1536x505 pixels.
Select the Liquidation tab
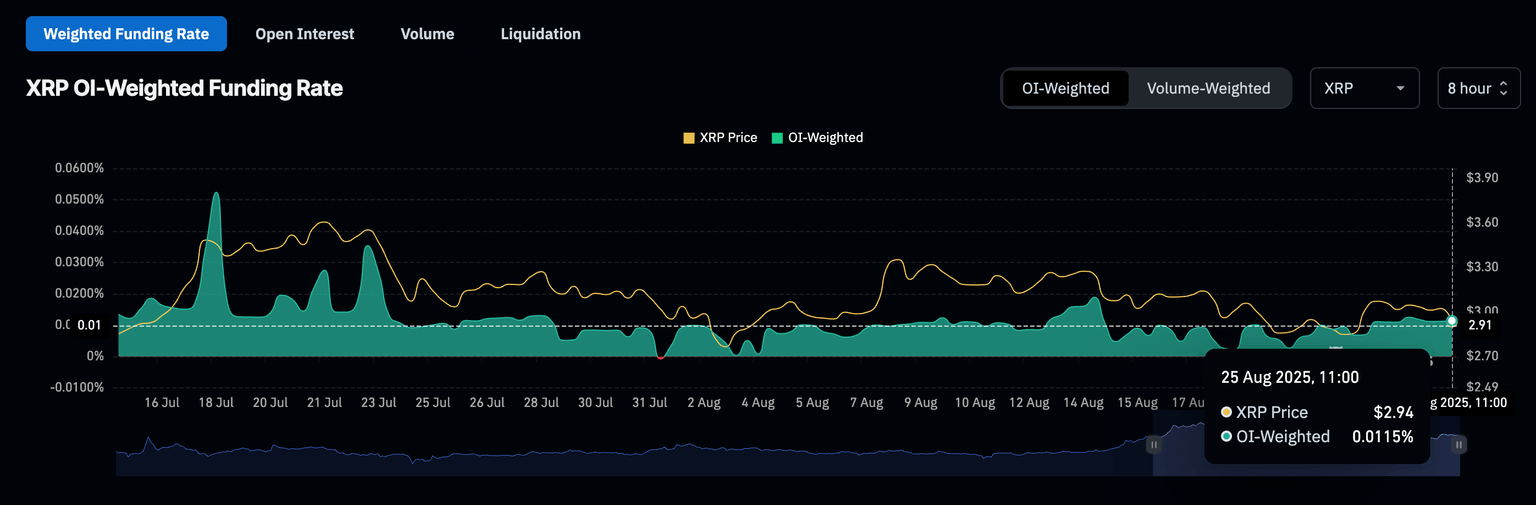[x=540, y=34]
